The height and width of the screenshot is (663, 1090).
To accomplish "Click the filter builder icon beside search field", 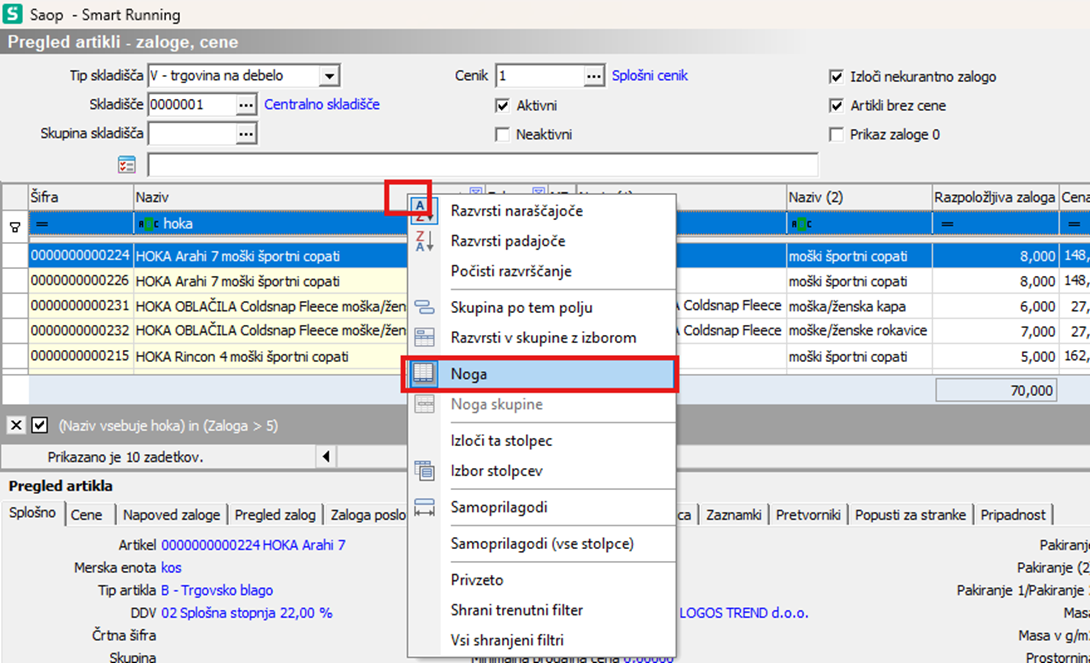I will point(127,165).
